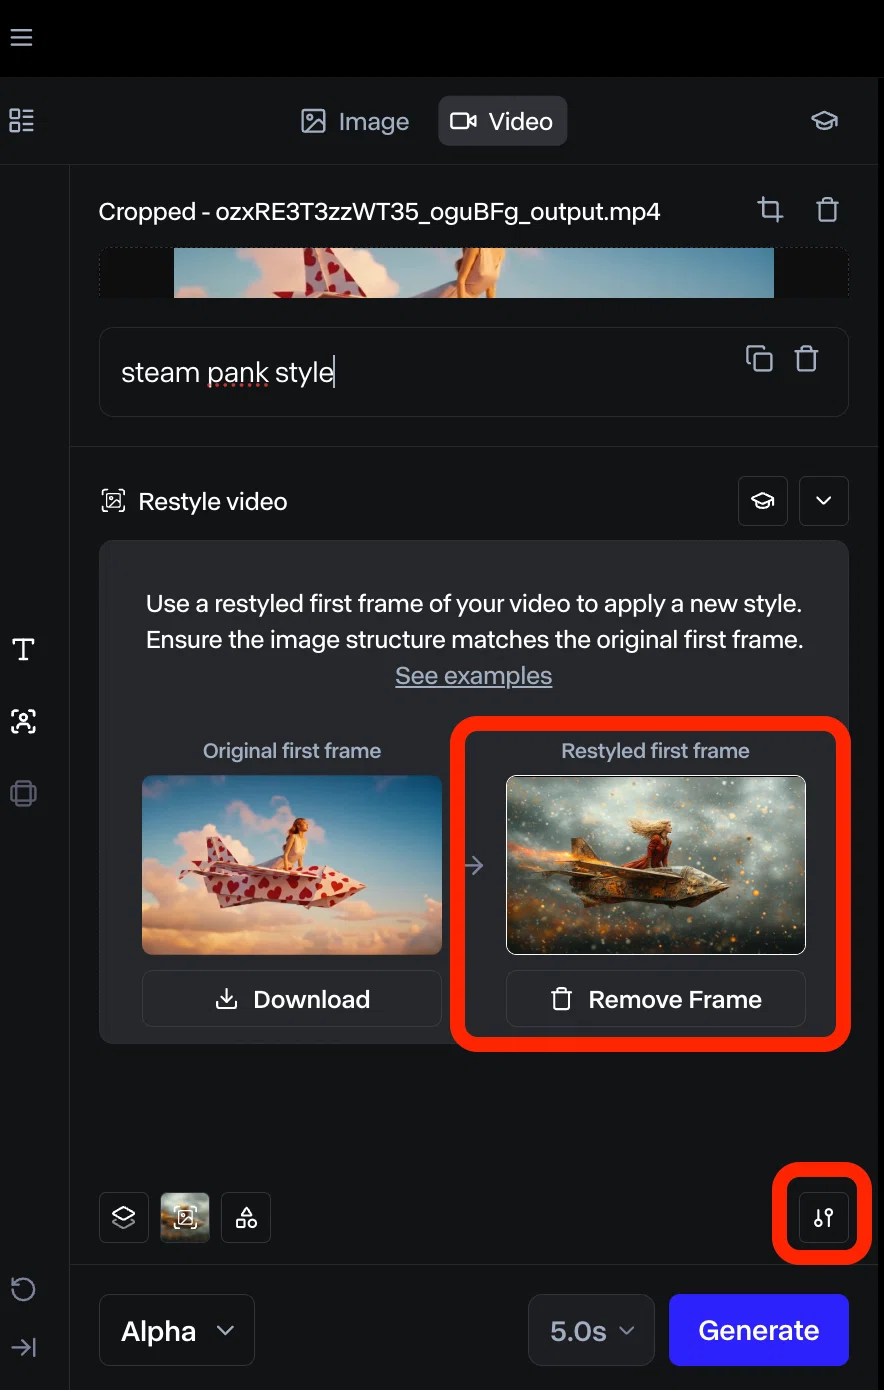Image resolution: width=884 pixels, height=1390 pixels.
Task: Switch to the Image tab
Action: click(x=355, y=121)
